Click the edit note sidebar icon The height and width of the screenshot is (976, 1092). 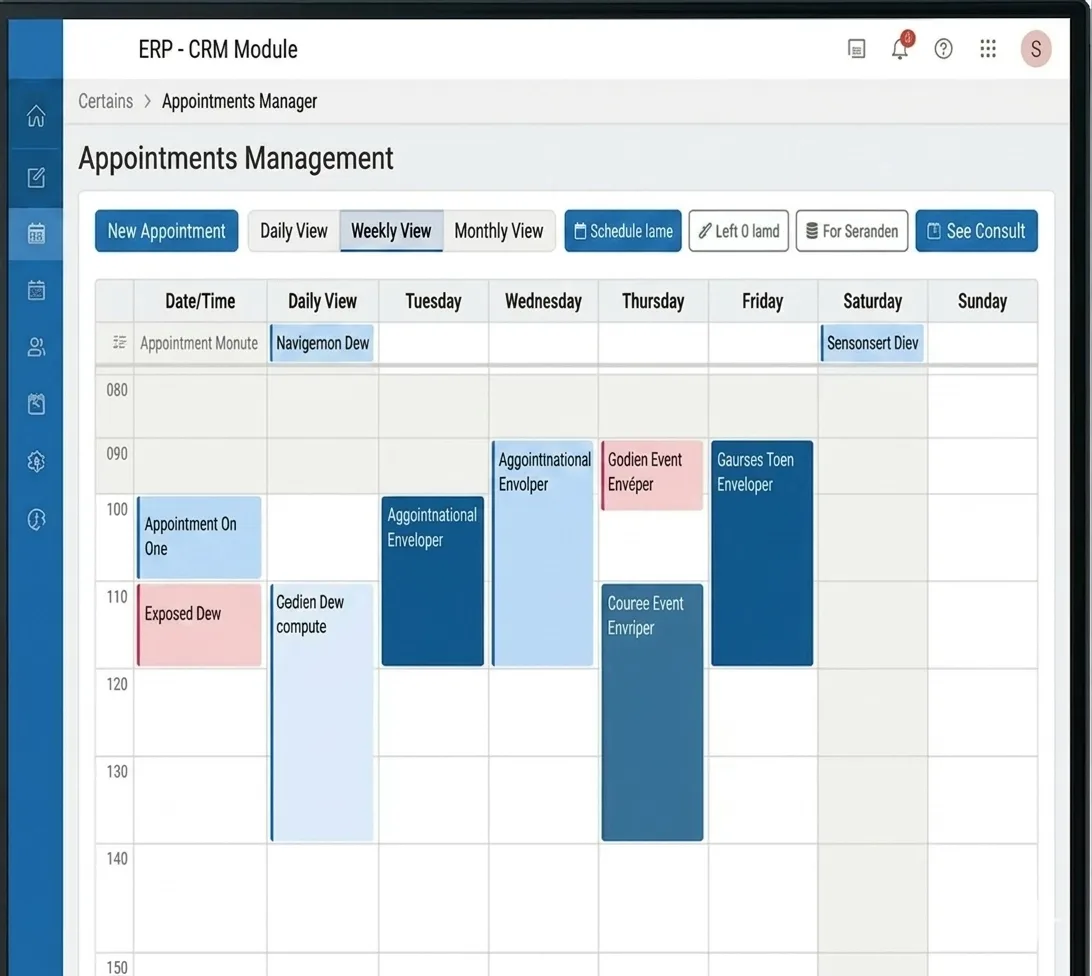36,177
